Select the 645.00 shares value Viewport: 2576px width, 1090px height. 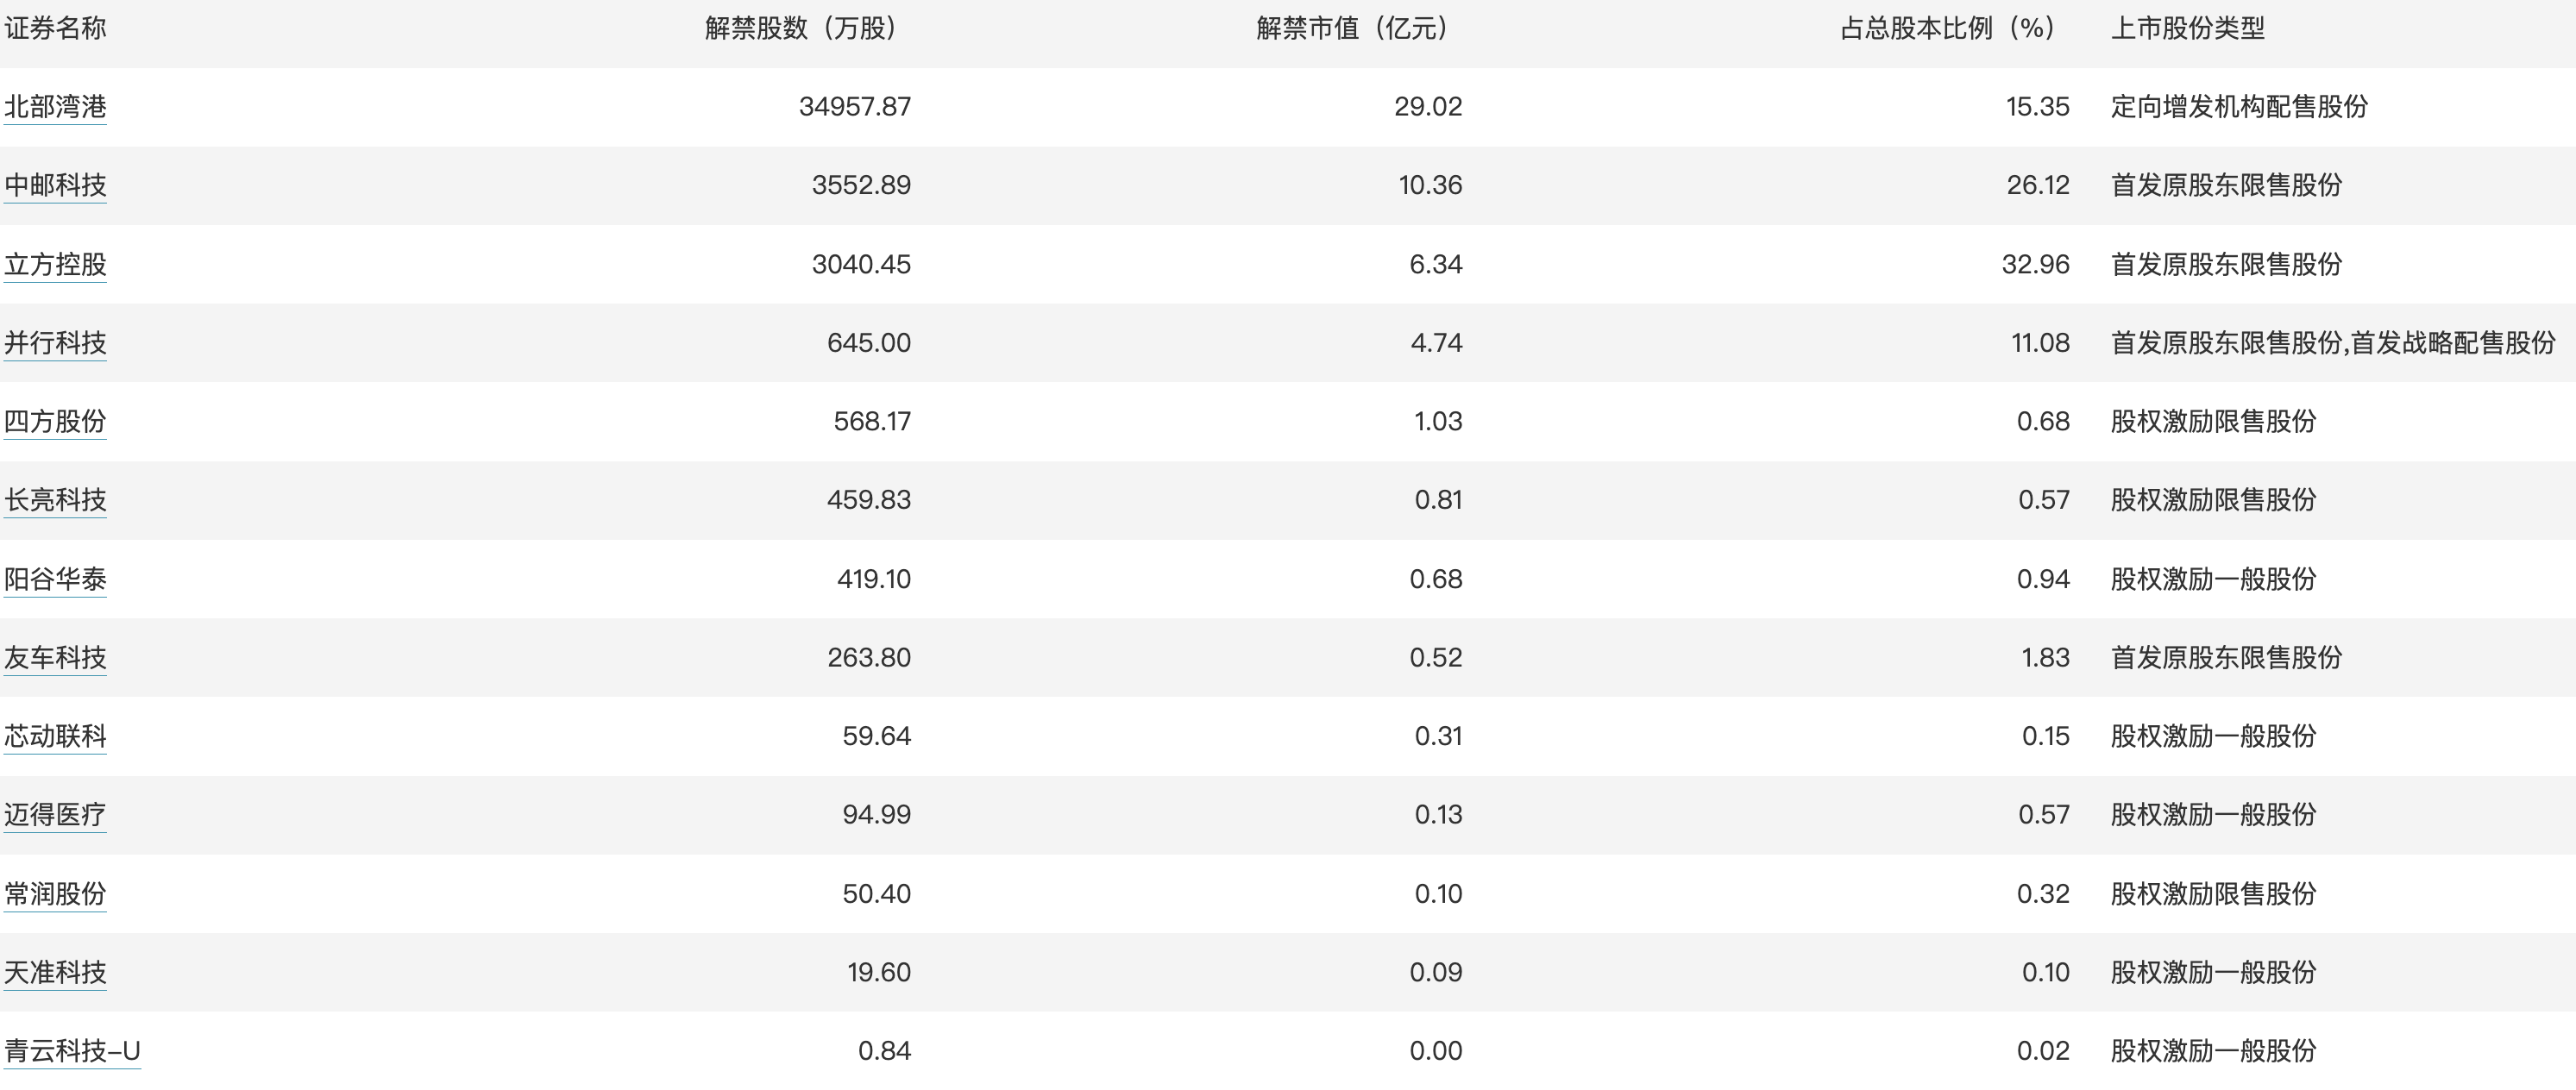(869, 342)
